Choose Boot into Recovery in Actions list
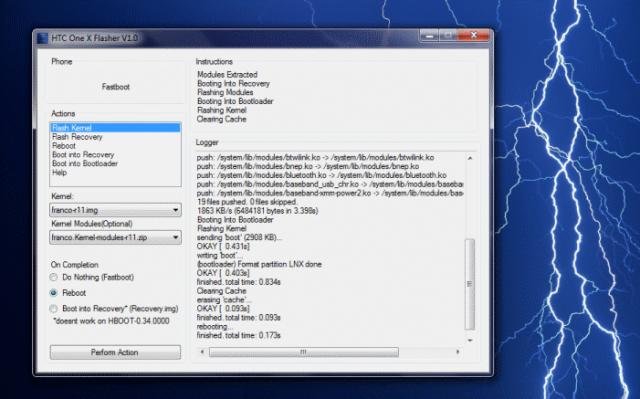 pyautogui.click(x=83, y=155)
